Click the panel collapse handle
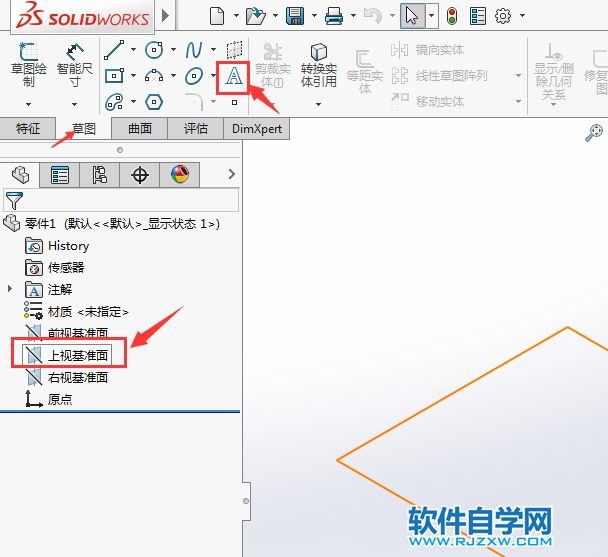The height and width of the screenshot is (557, 608). (246, 501)
